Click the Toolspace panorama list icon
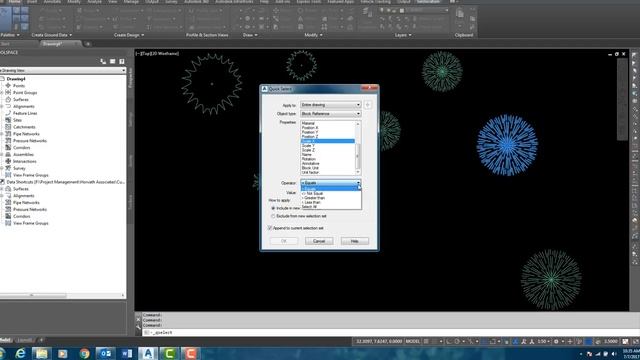The height and width of the screenshot is (360, 640). [113, 61]
